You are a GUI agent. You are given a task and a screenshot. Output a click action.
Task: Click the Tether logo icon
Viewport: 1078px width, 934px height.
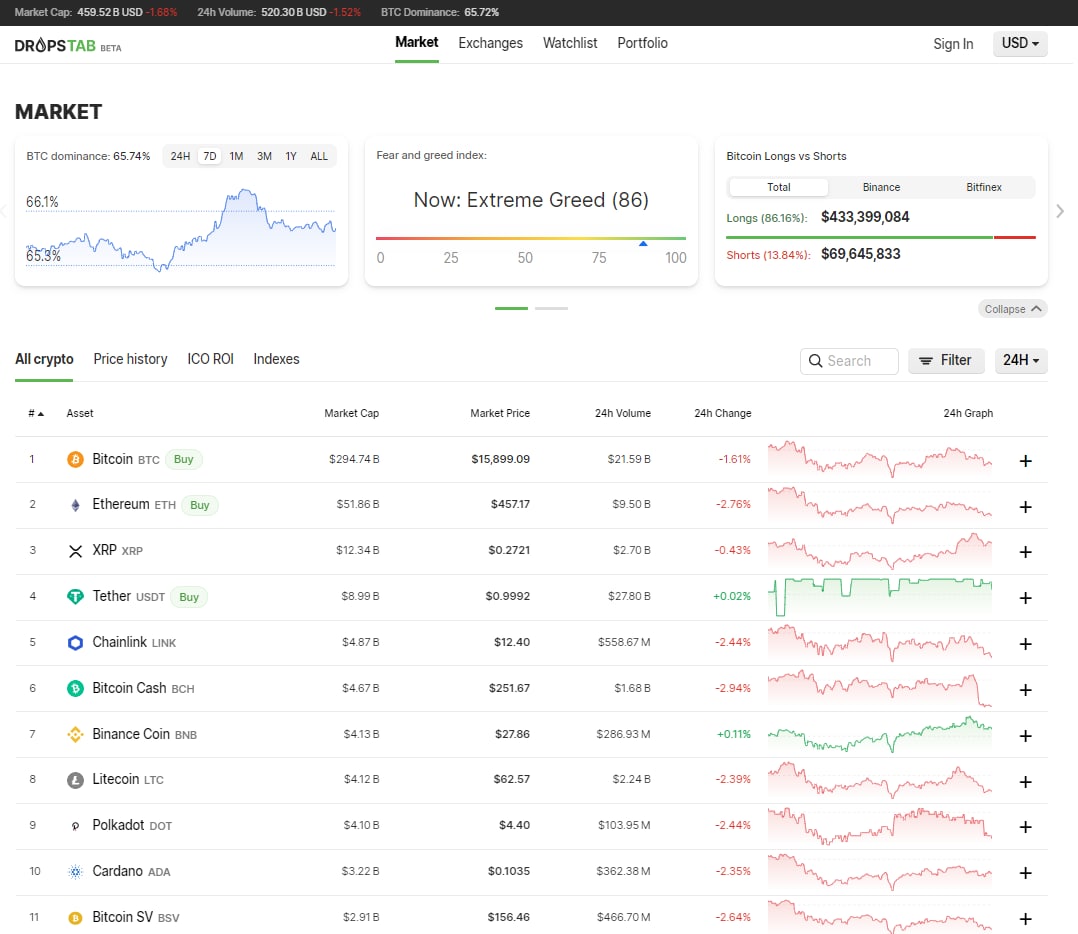pos(75,597)
